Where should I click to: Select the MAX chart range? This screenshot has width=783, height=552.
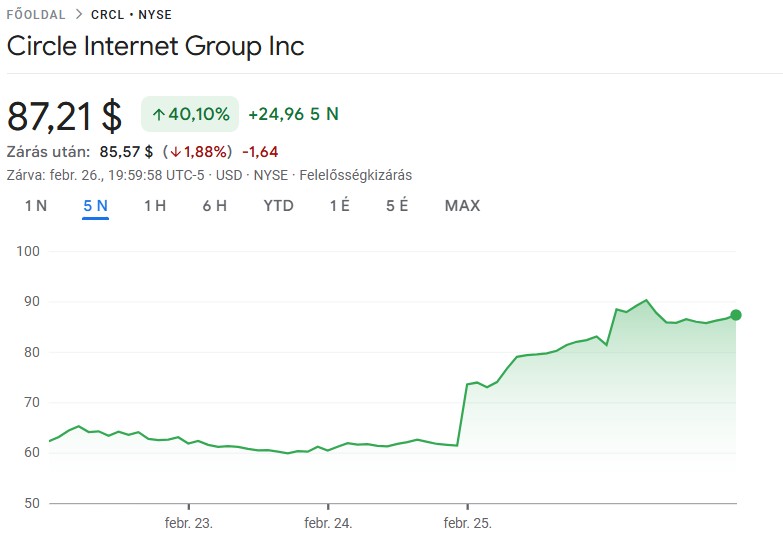tap(462, 206)
